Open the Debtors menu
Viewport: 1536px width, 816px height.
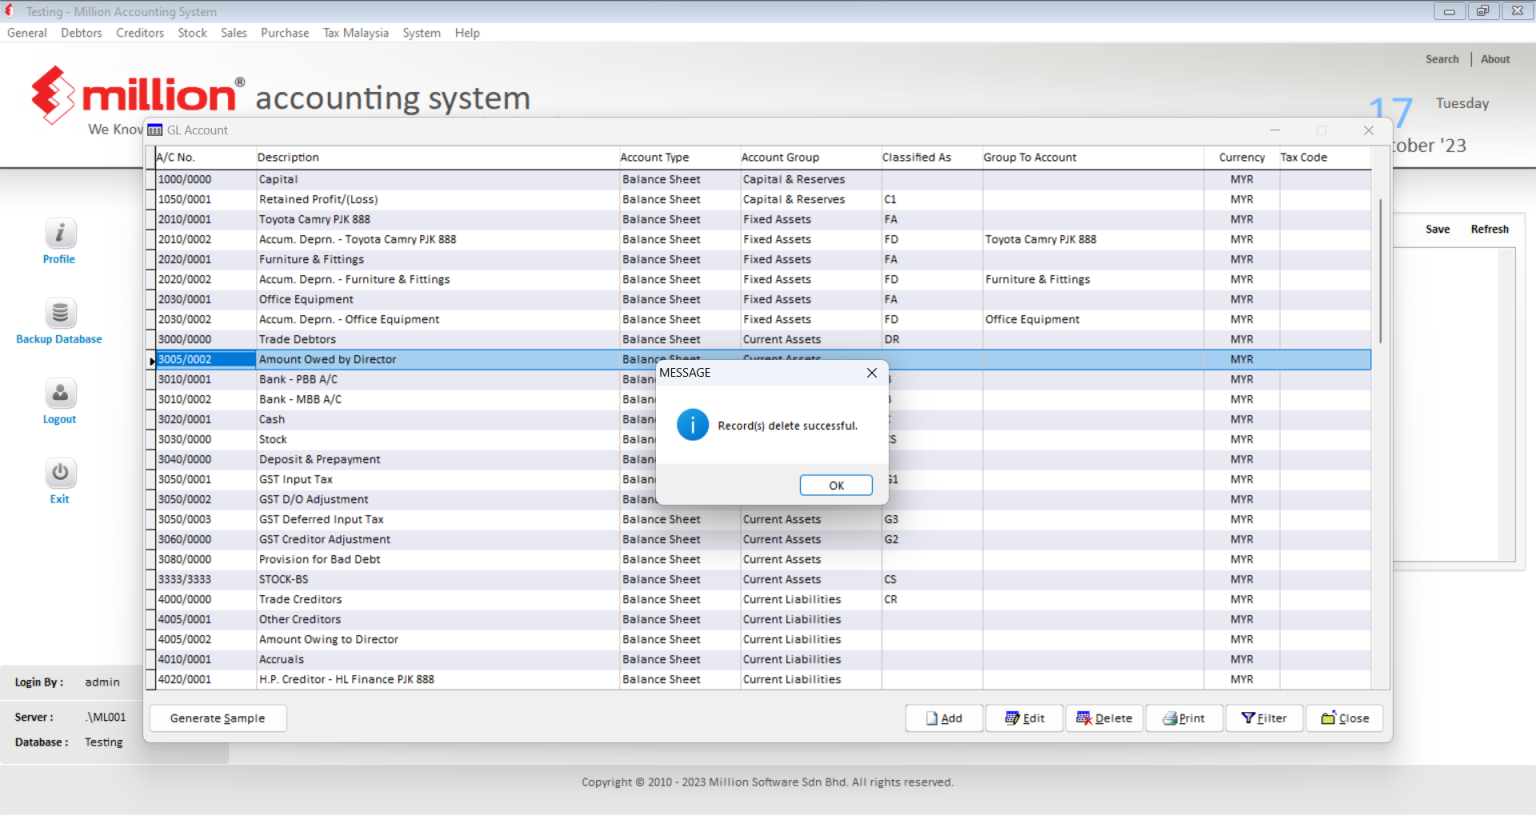pyautogui.click(x=81, y=33)
